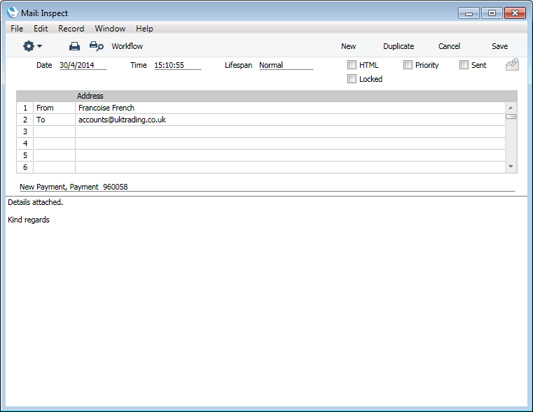
Task: Open the Lifespan Normal field
Action: [x=286, y=65]
